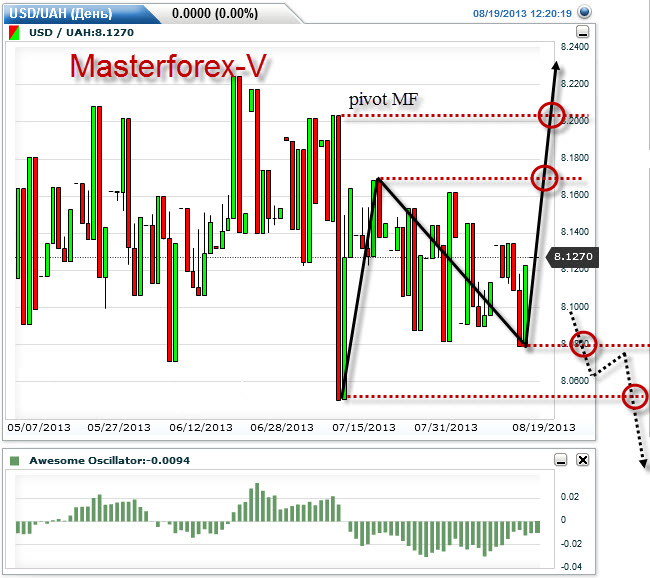Click the current price label 8.1270
The image size is (650, 578).
(572, 257)
